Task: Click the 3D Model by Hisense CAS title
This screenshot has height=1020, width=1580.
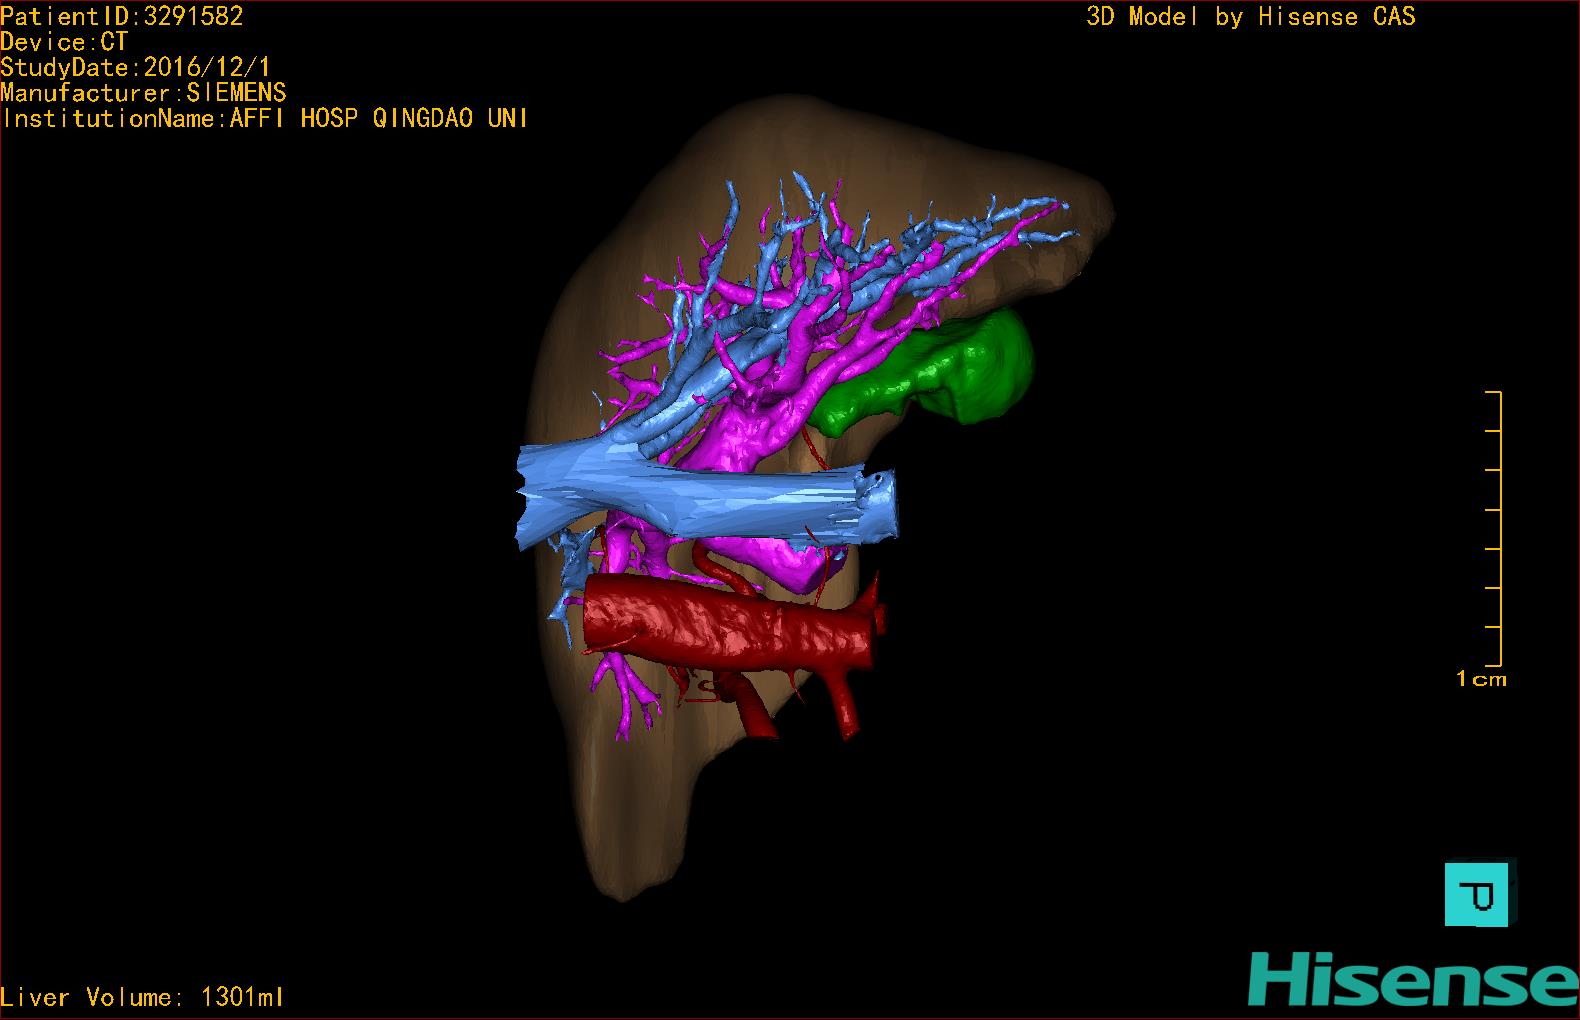Action: (x=1251, y=17)
